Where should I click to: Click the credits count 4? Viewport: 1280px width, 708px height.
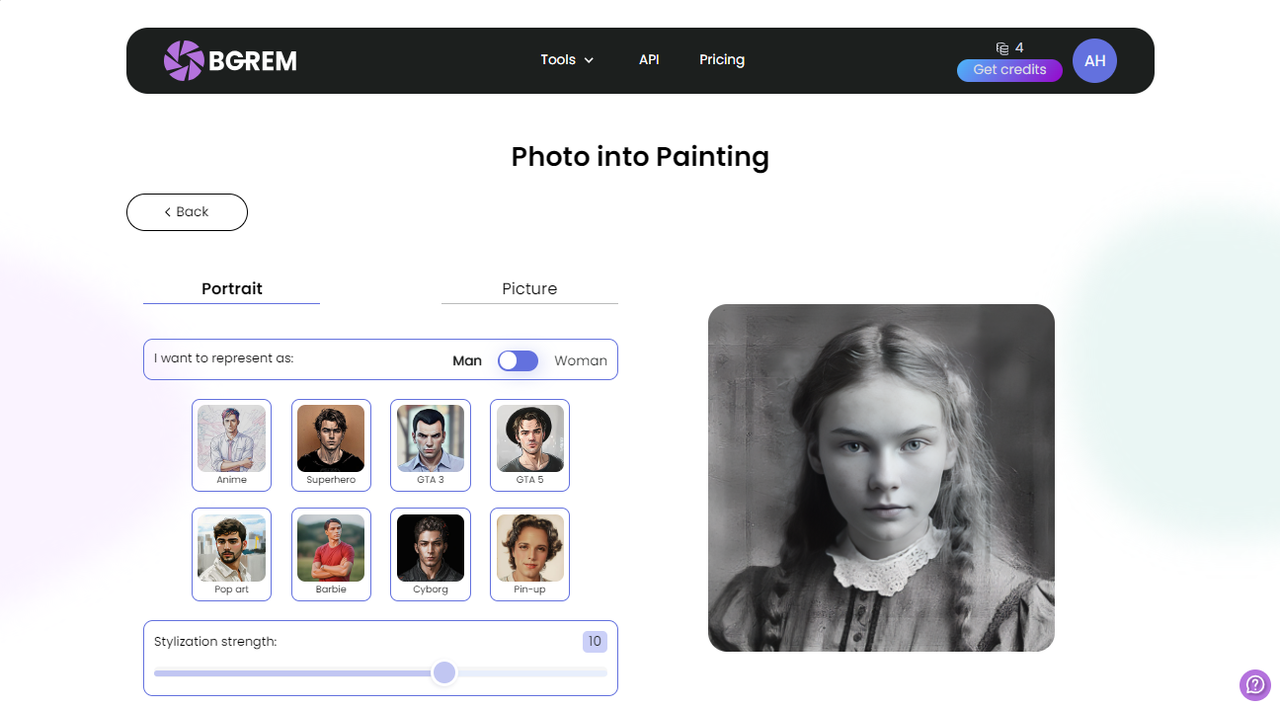click(1019, 48)
